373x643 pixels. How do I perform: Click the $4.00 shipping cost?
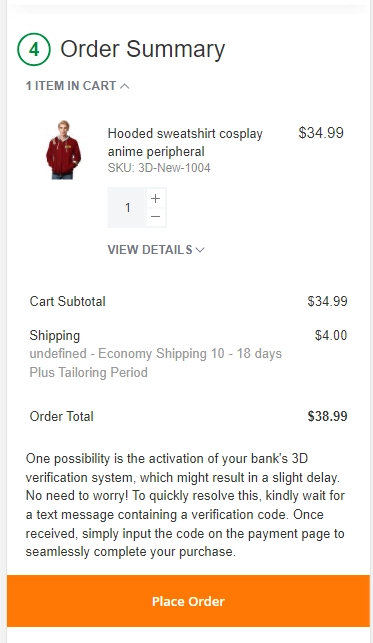pyautogui.click(x=331, y=335)
